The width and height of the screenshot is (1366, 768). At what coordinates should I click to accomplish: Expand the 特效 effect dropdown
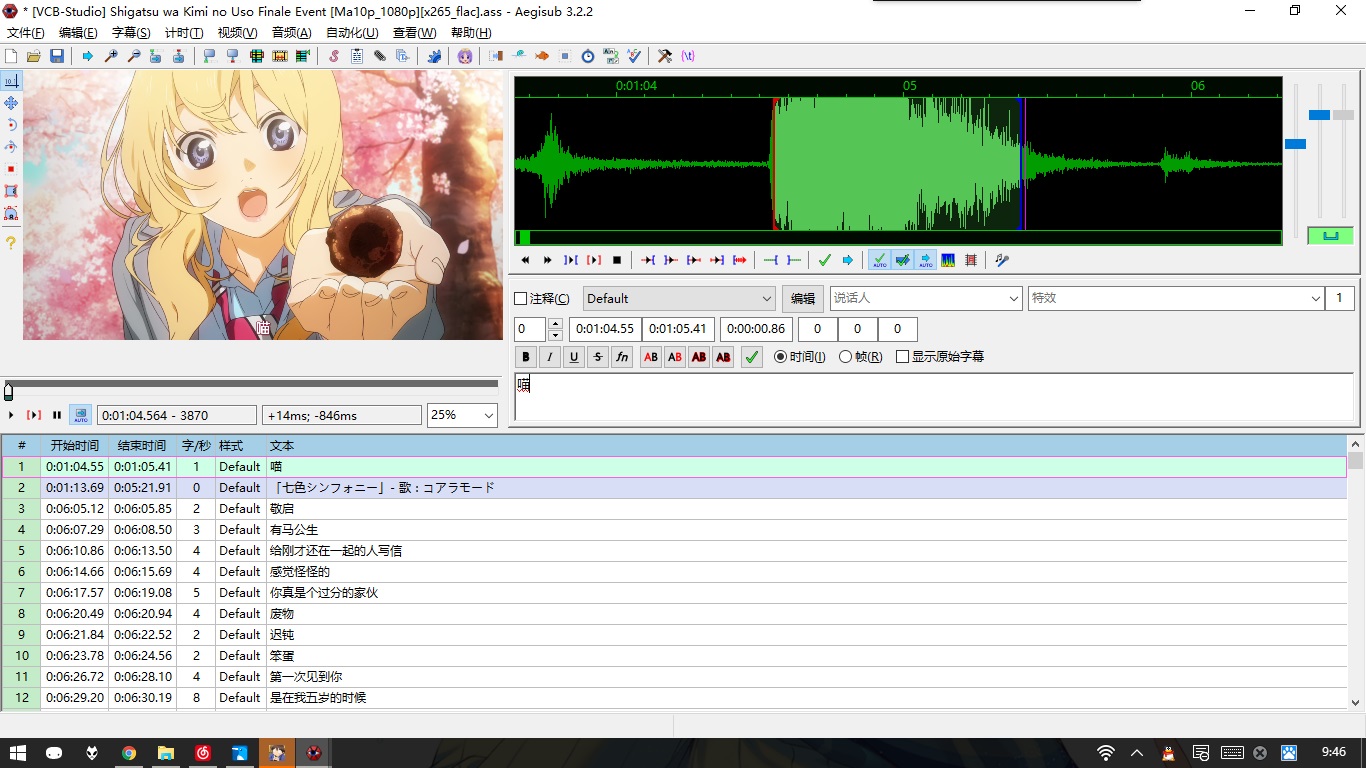pos(1316,298)
